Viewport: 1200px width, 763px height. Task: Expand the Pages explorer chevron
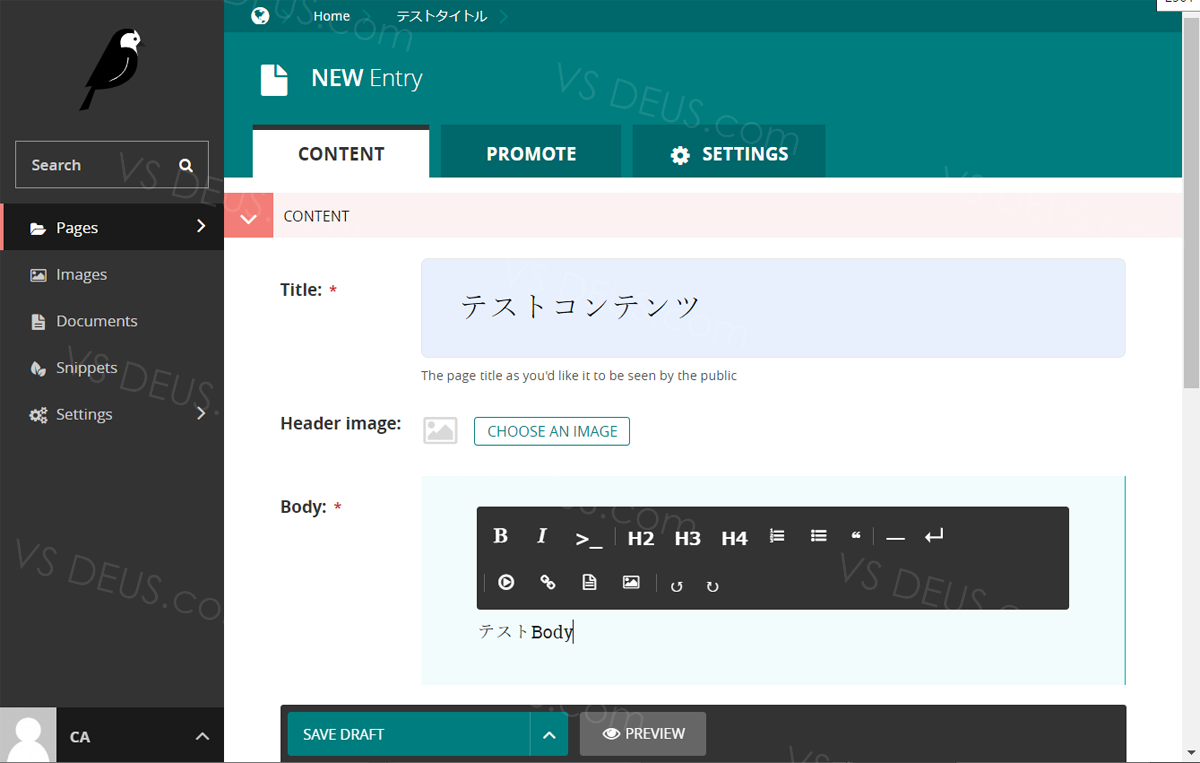[201, 226]
